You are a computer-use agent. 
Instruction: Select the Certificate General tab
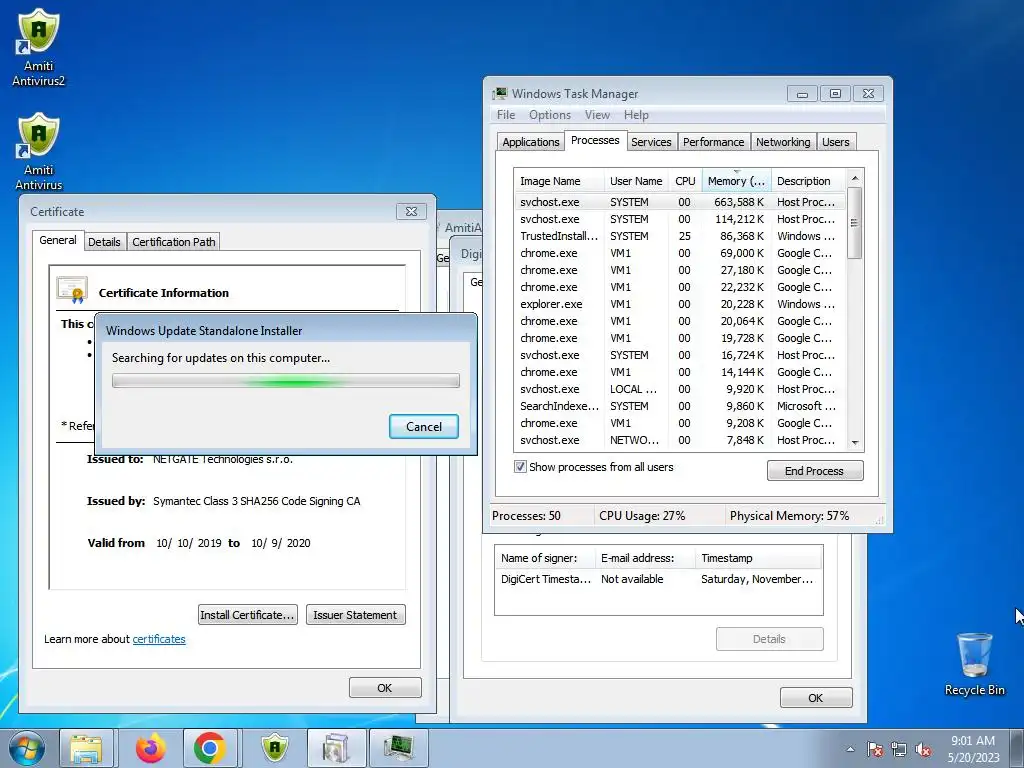pyautogui.click(x=57, y=240)
